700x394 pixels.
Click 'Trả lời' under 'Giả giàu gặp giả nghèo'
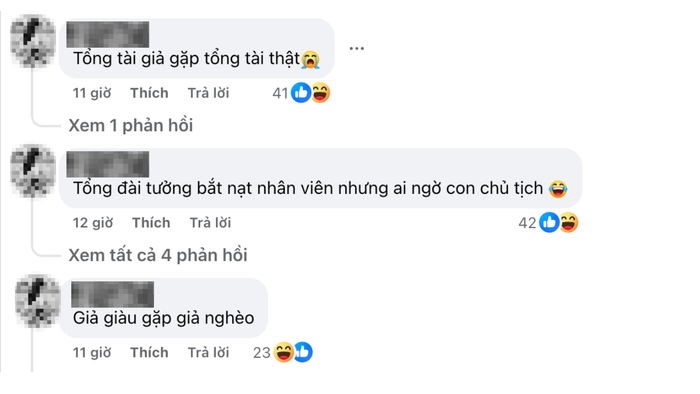click(208, 352)
